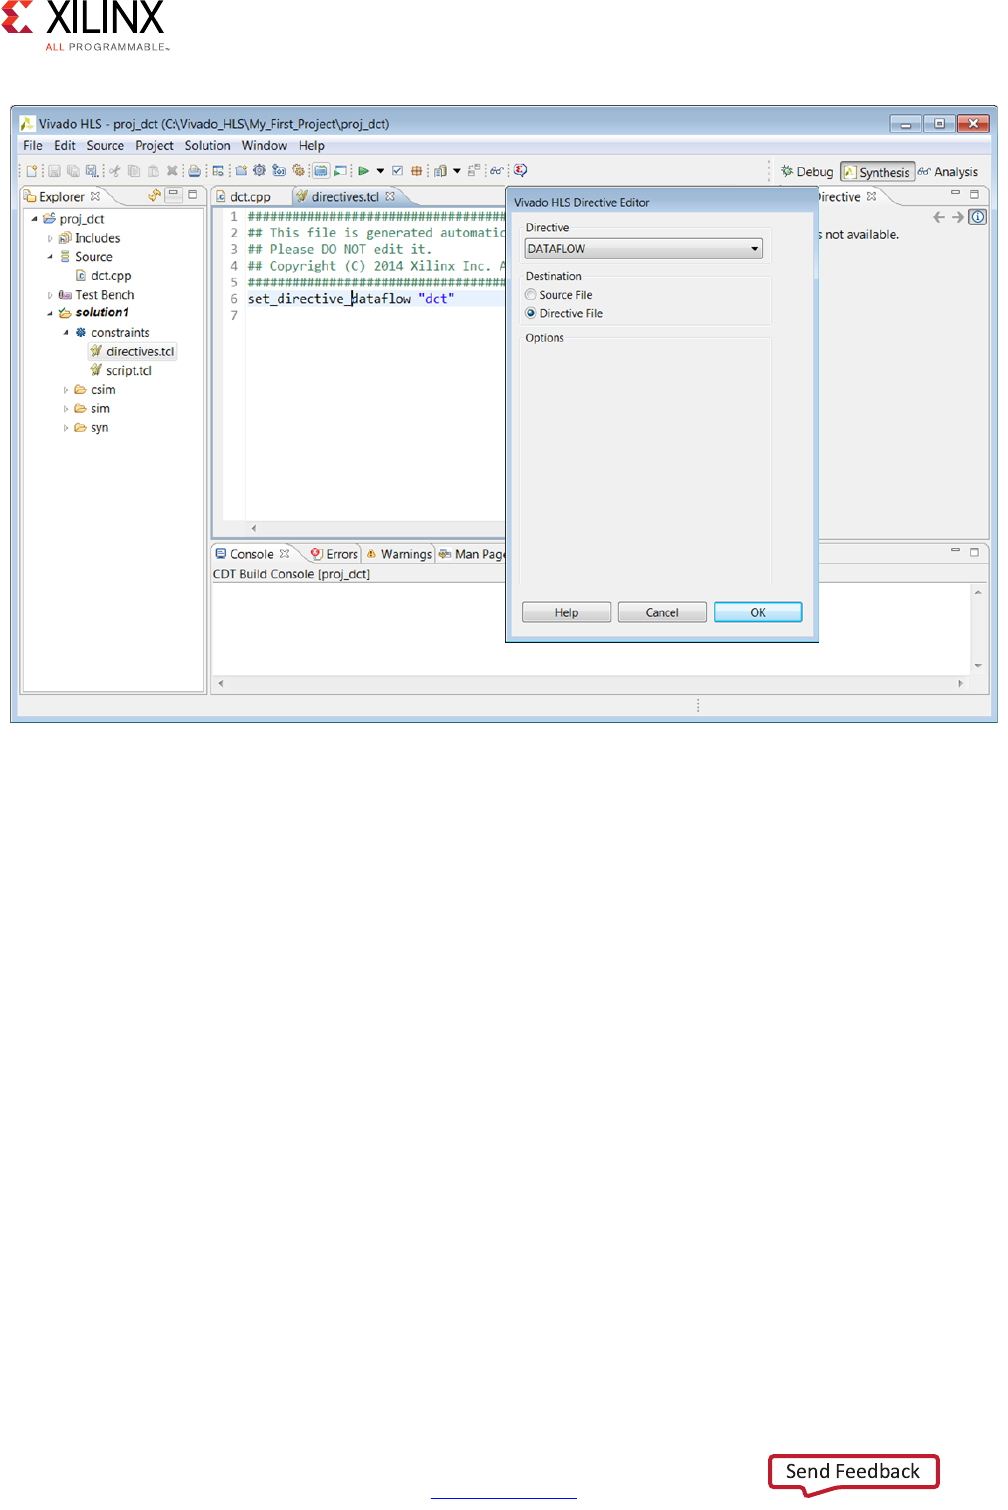Click the Cut scissors toolbar icon

(115, 171)
